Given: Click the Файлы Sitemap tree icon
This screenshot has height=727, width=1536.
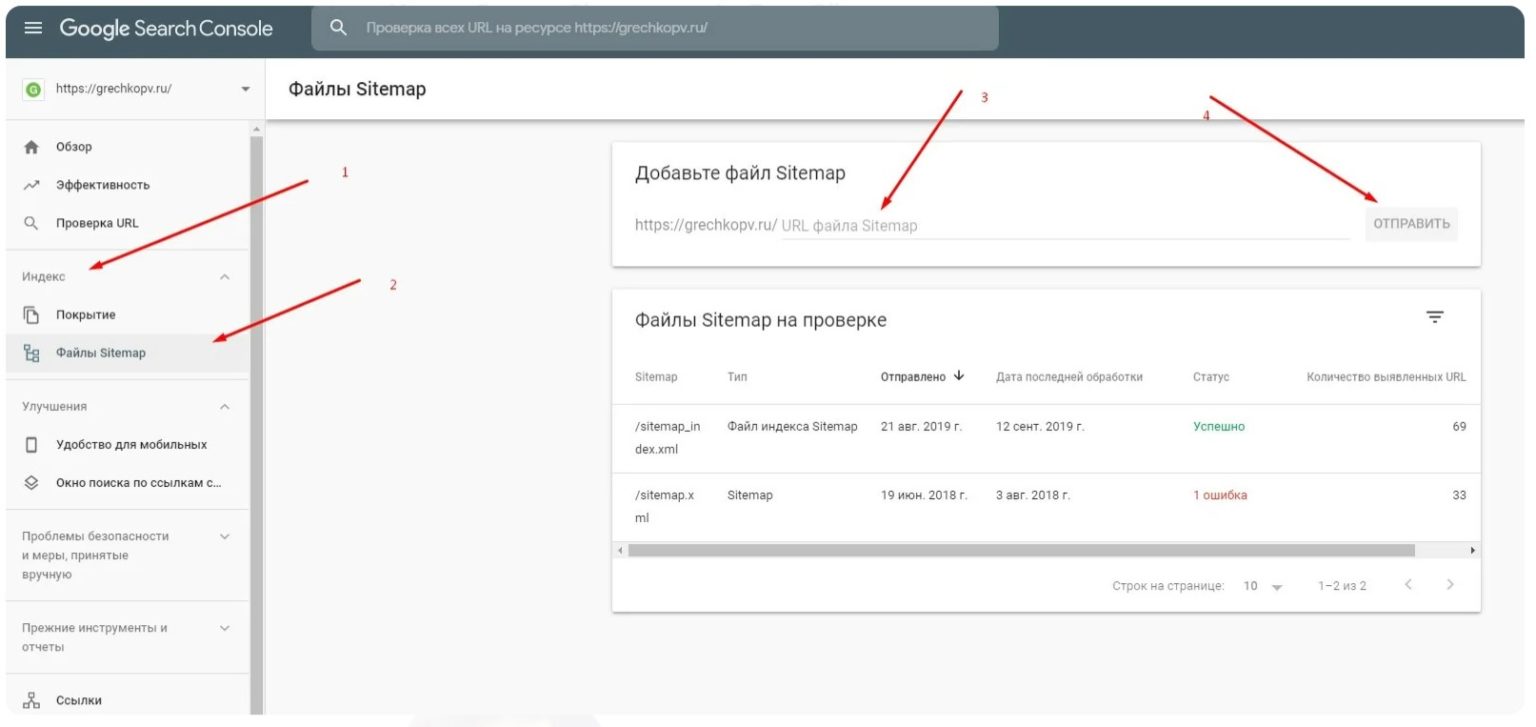Looking at the screenshot, I should coord(31,353).
